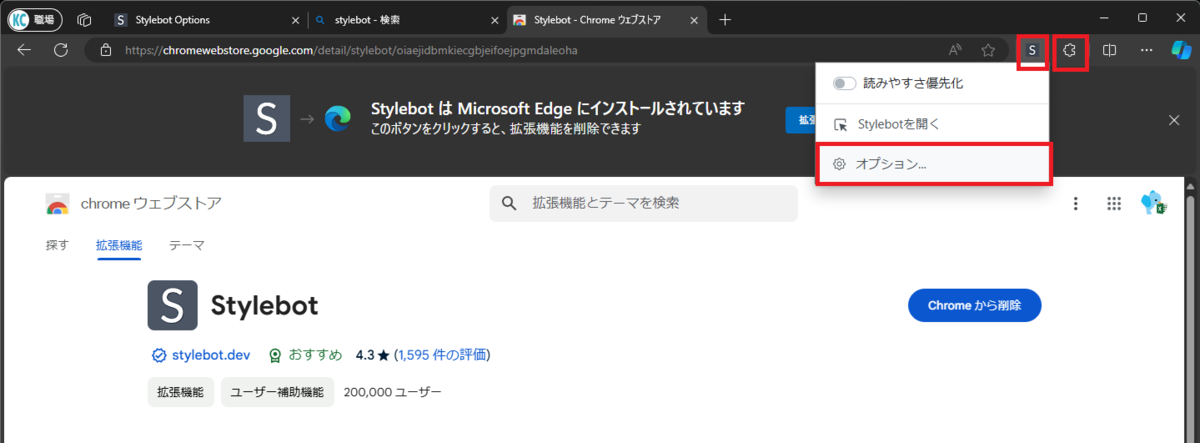Click Chrome から削除 button

click(975, 306)
